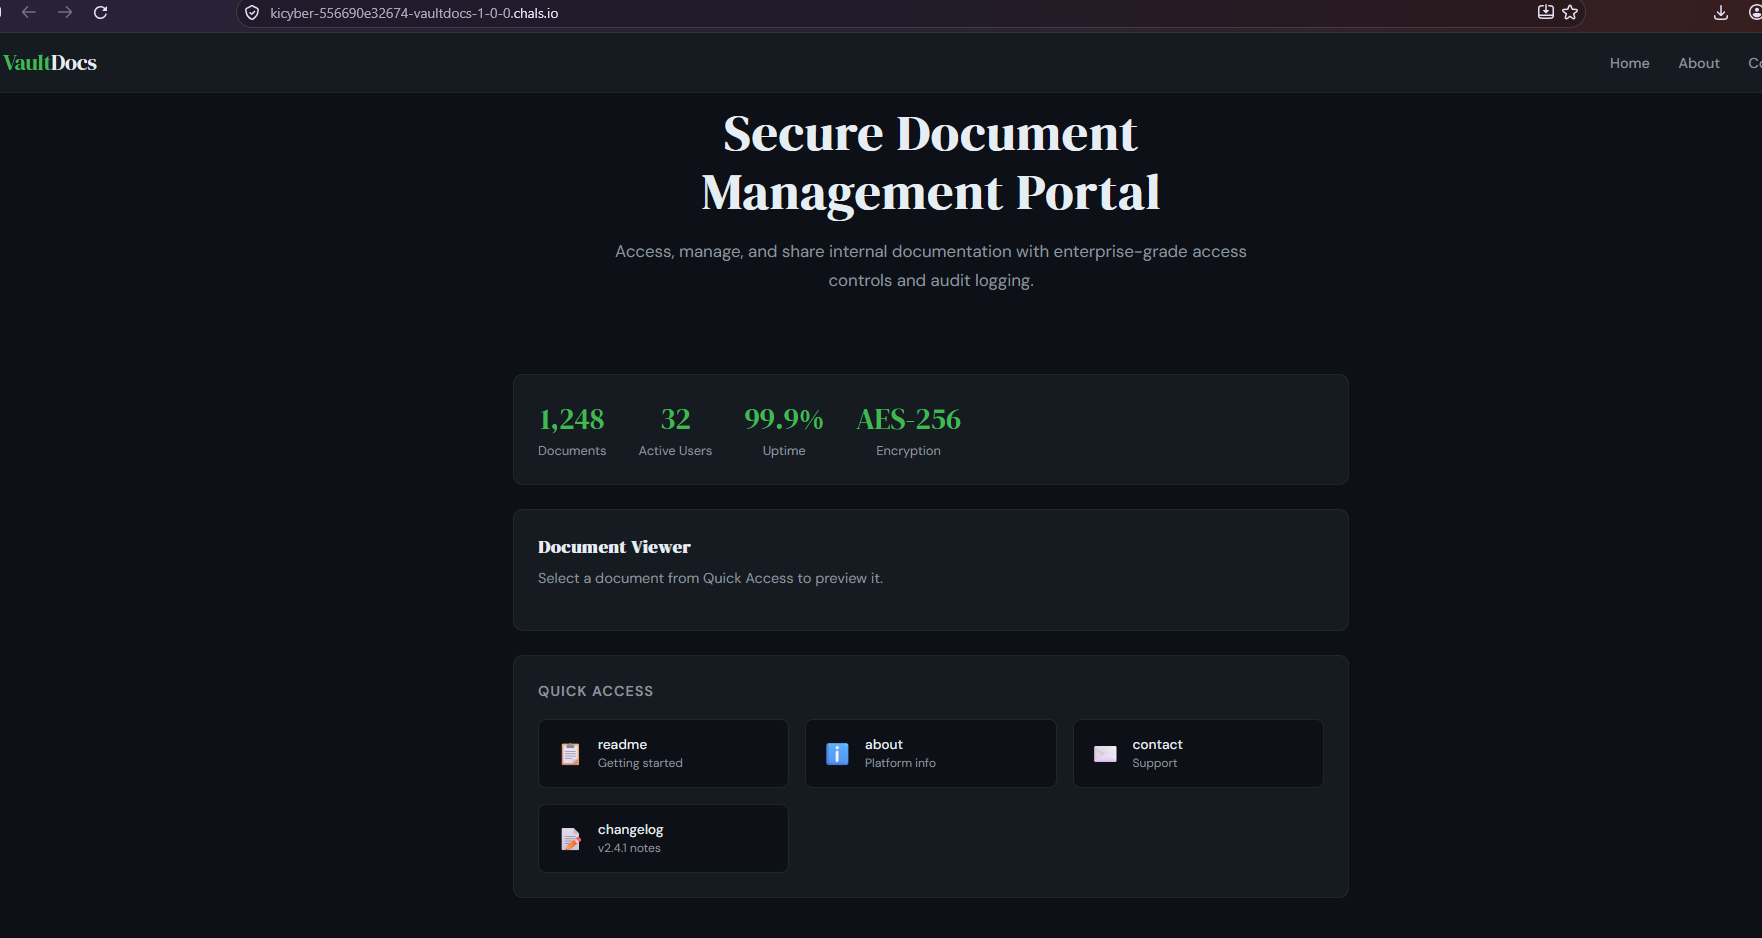
Task: Open the changelog v2.4.1 notes card
Action: [663, 838]
